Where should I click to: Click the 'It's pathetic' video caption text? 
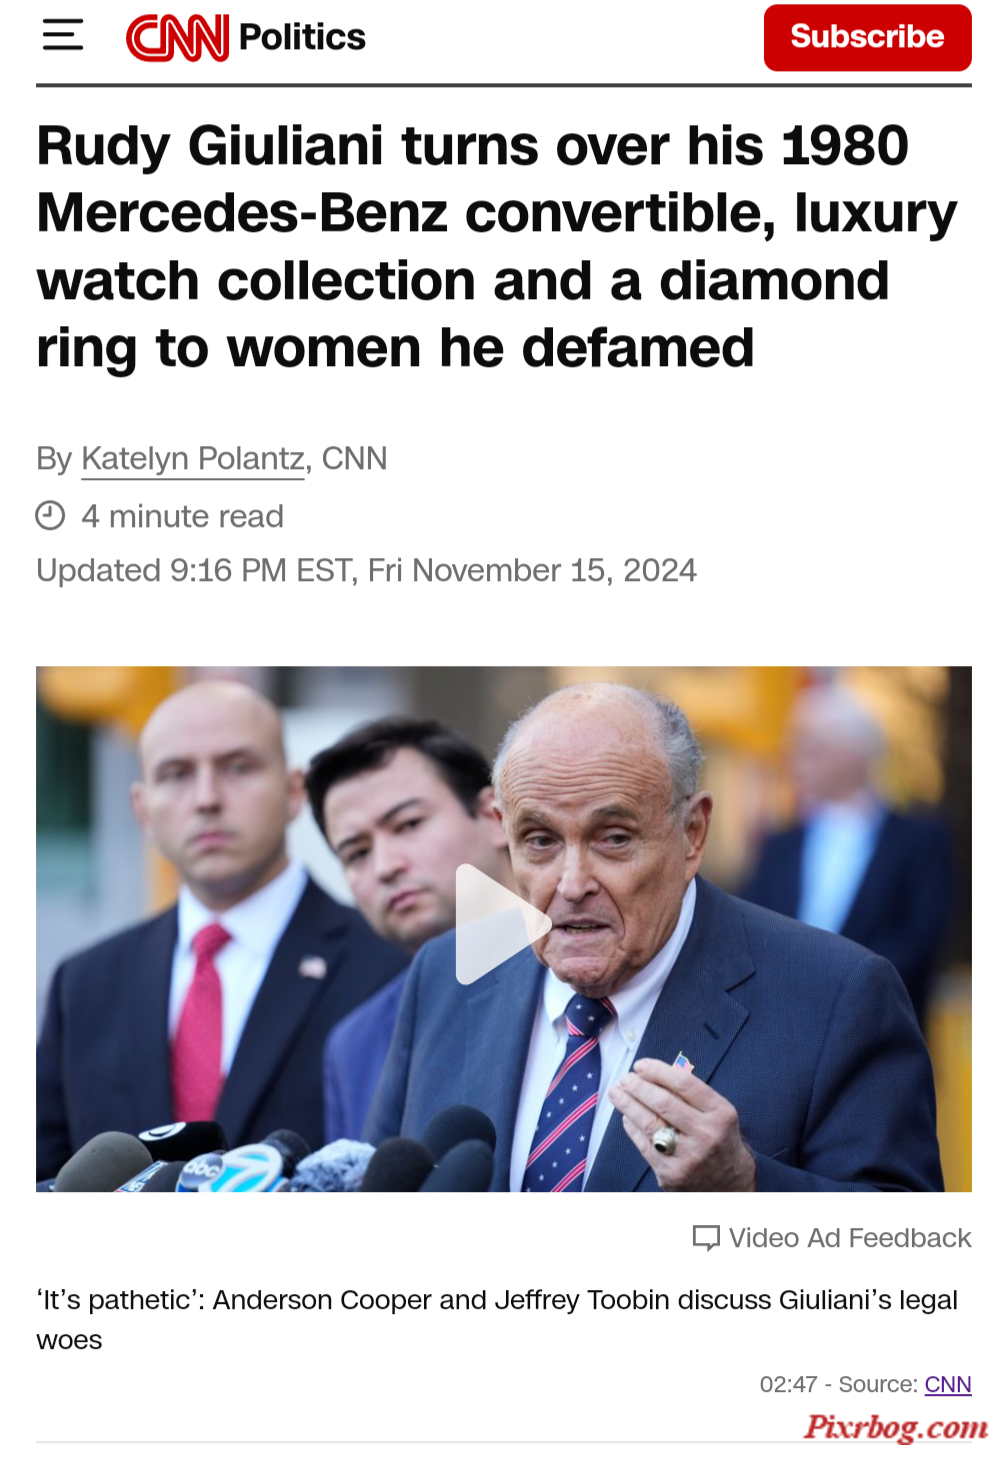point(497,1319)
